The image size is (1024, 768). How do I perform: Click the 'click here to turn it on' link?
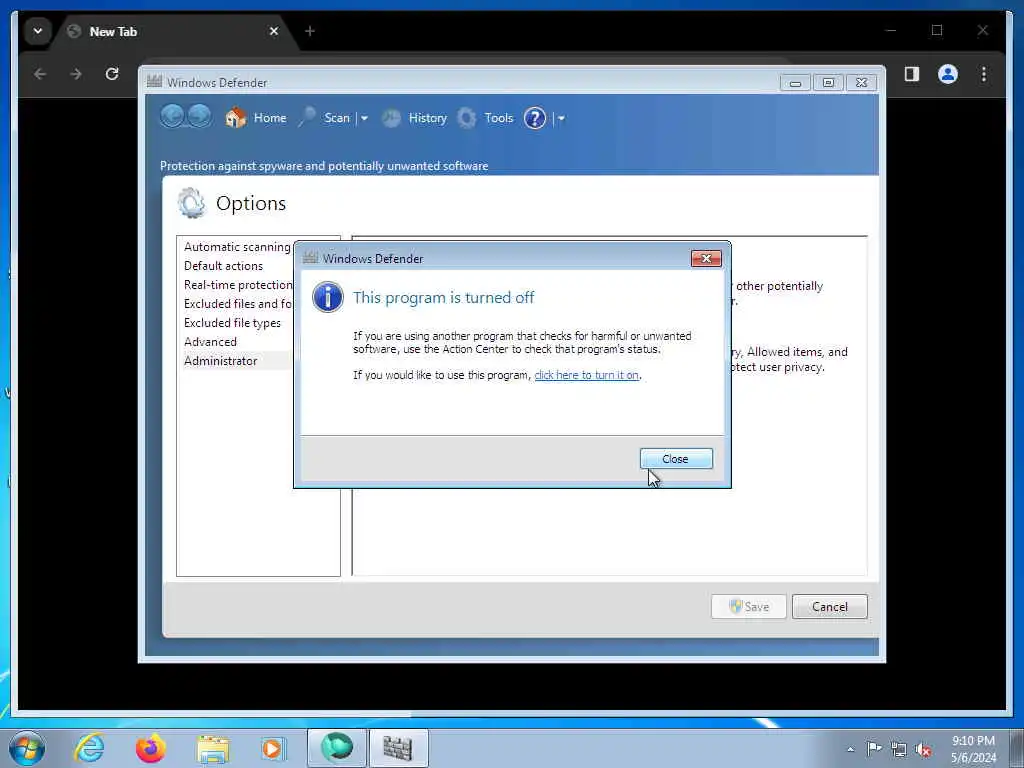click(x=586, y=375)
